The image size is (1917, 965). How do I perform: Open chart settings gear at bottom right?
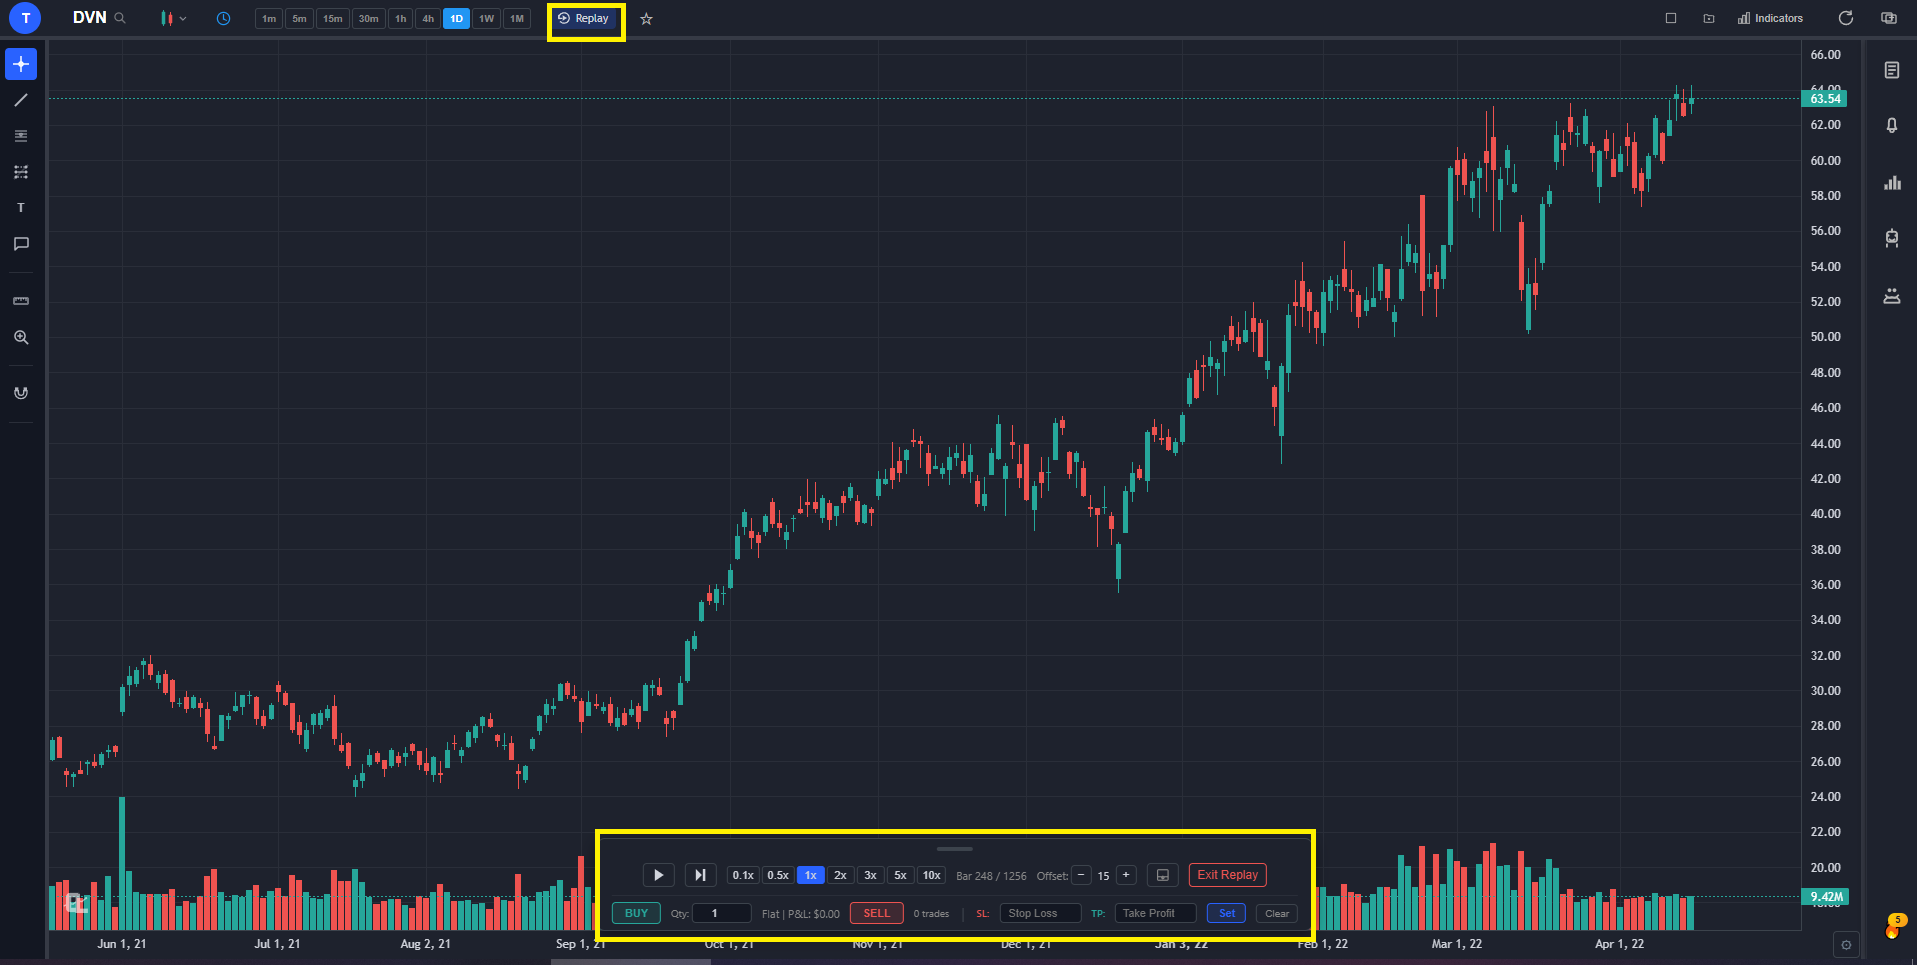(1846, 945)
